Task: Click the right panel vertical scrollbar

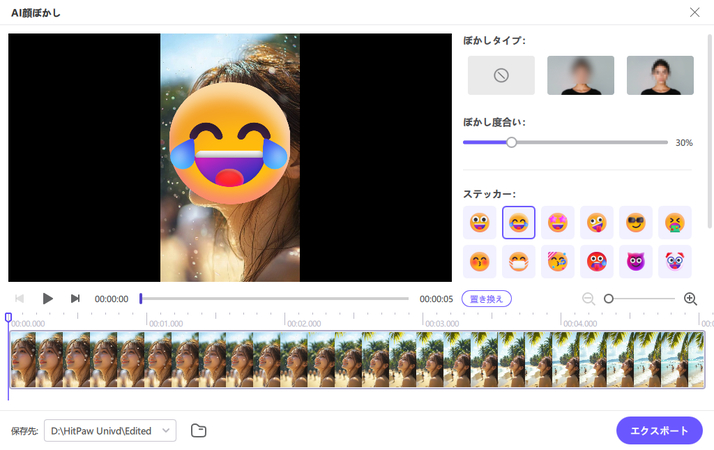Action: [709, 131]
